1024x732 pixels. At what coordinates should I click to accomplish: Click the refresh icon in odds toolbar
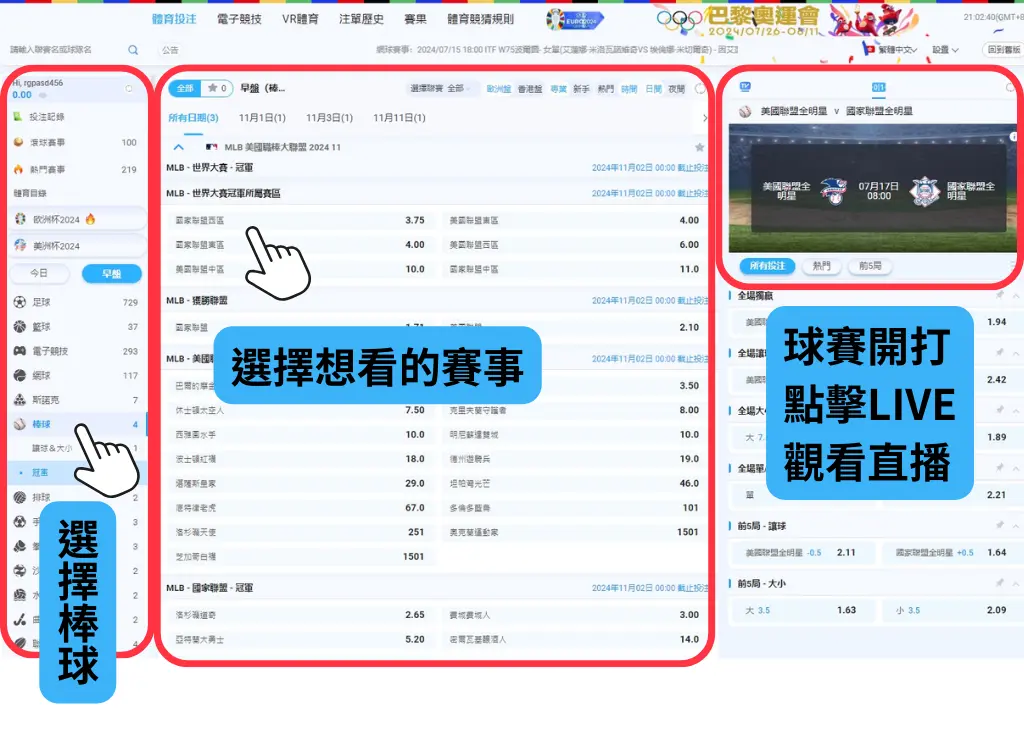pyautogui.click(x=699, y=89)
